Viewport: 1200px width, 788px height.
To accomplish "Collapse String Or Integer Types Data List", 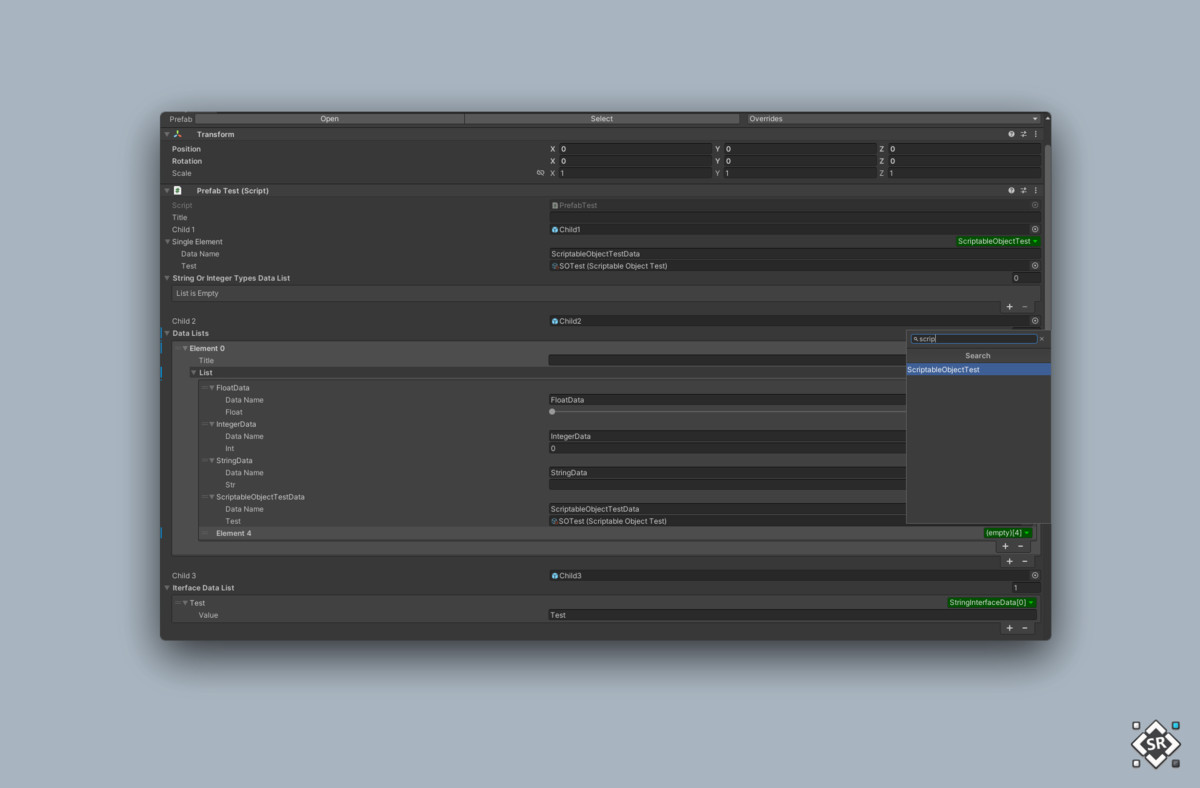I will coord(167,278).
